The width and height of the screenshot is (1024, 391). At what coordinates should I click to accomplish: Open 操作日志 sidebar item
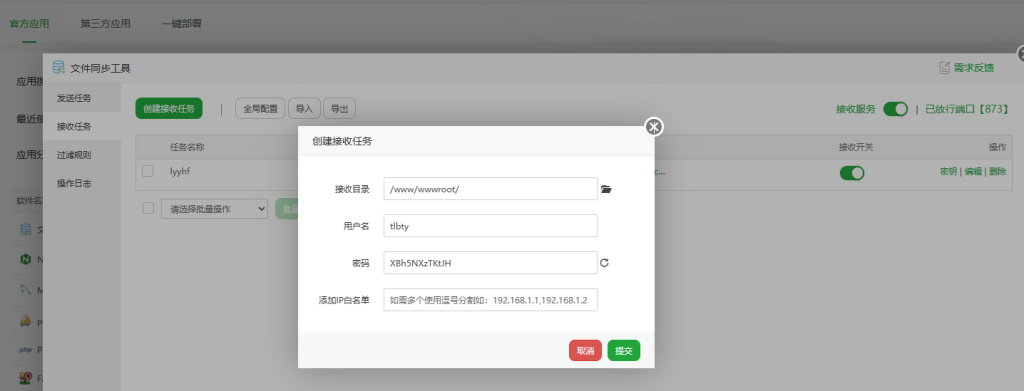coord(82,183)
